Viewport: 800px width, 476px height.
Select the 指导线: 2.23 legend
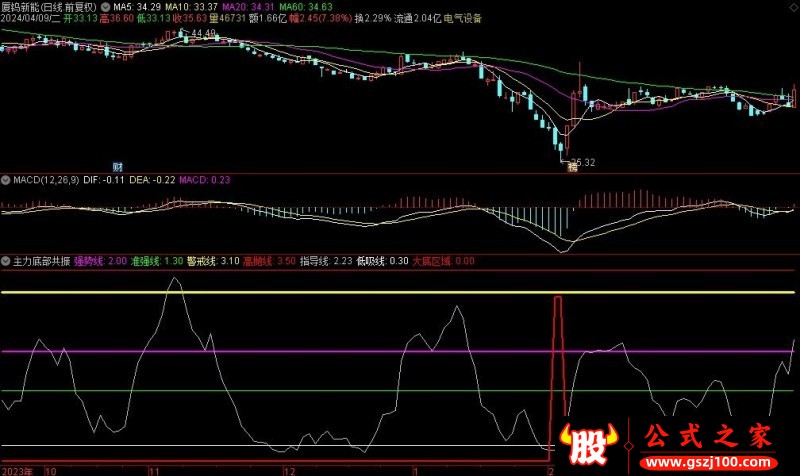tap(326, 261)
